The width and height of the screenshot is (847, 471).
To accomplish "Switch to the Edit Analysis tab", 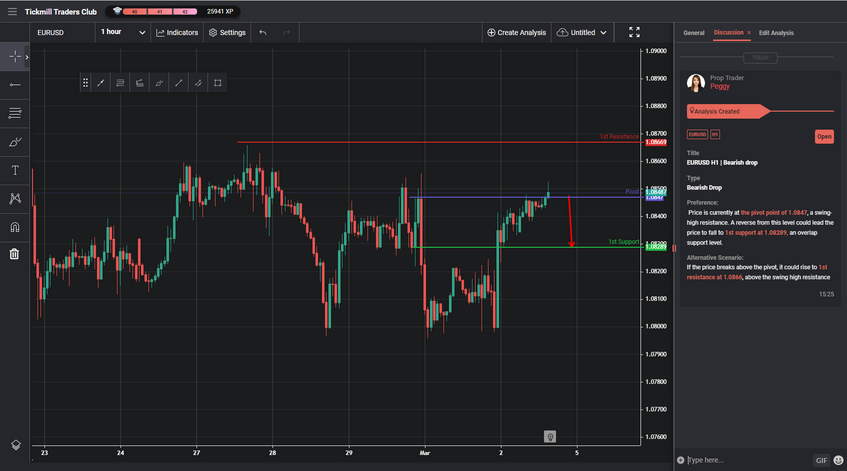I will click(x=776, y=33).
